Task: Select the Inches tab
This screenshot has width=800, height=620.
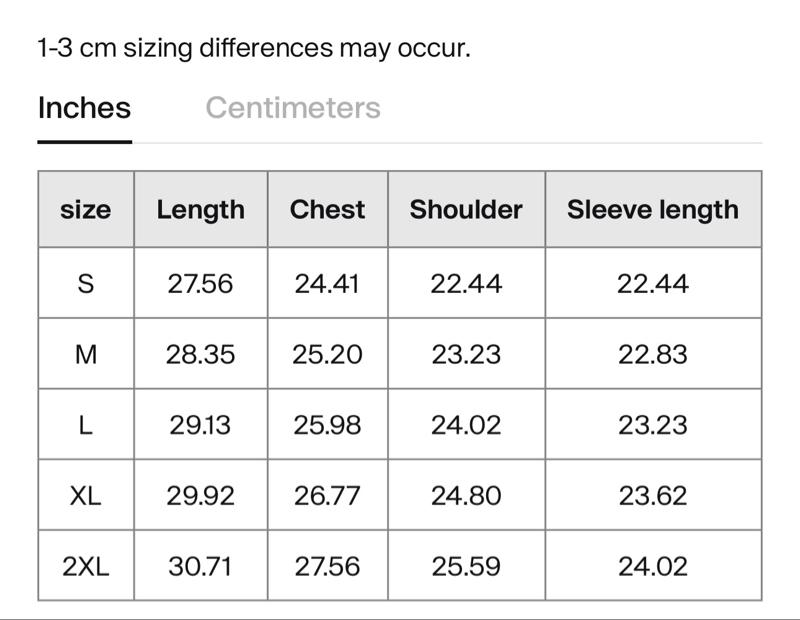Action: [x=84, y=108]
